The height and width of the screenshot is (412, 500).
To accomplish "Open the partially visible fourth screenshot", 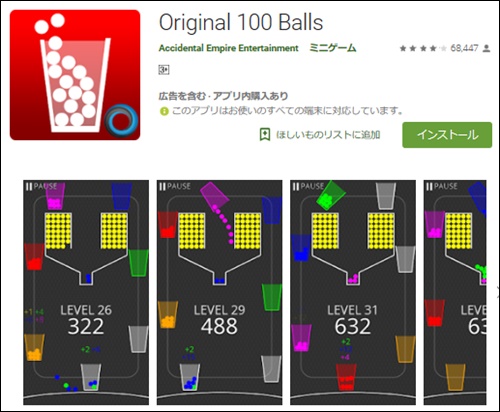I will [455, 293].
